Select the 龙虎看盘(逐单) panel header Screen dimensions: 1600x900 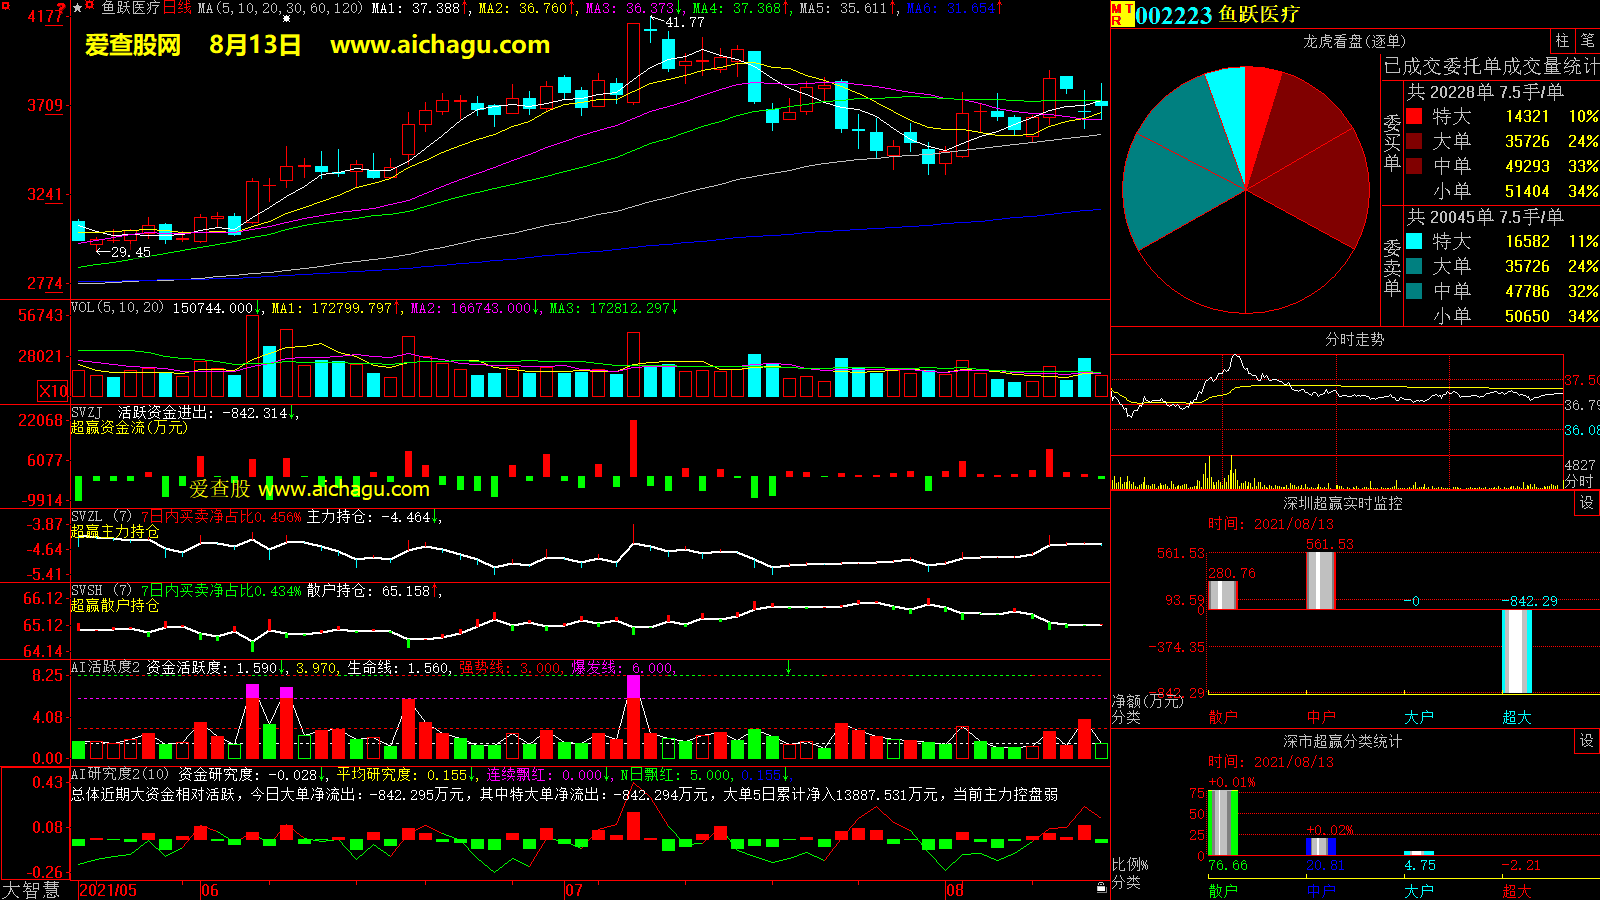pyautogui.click(x=1354, y=41)
